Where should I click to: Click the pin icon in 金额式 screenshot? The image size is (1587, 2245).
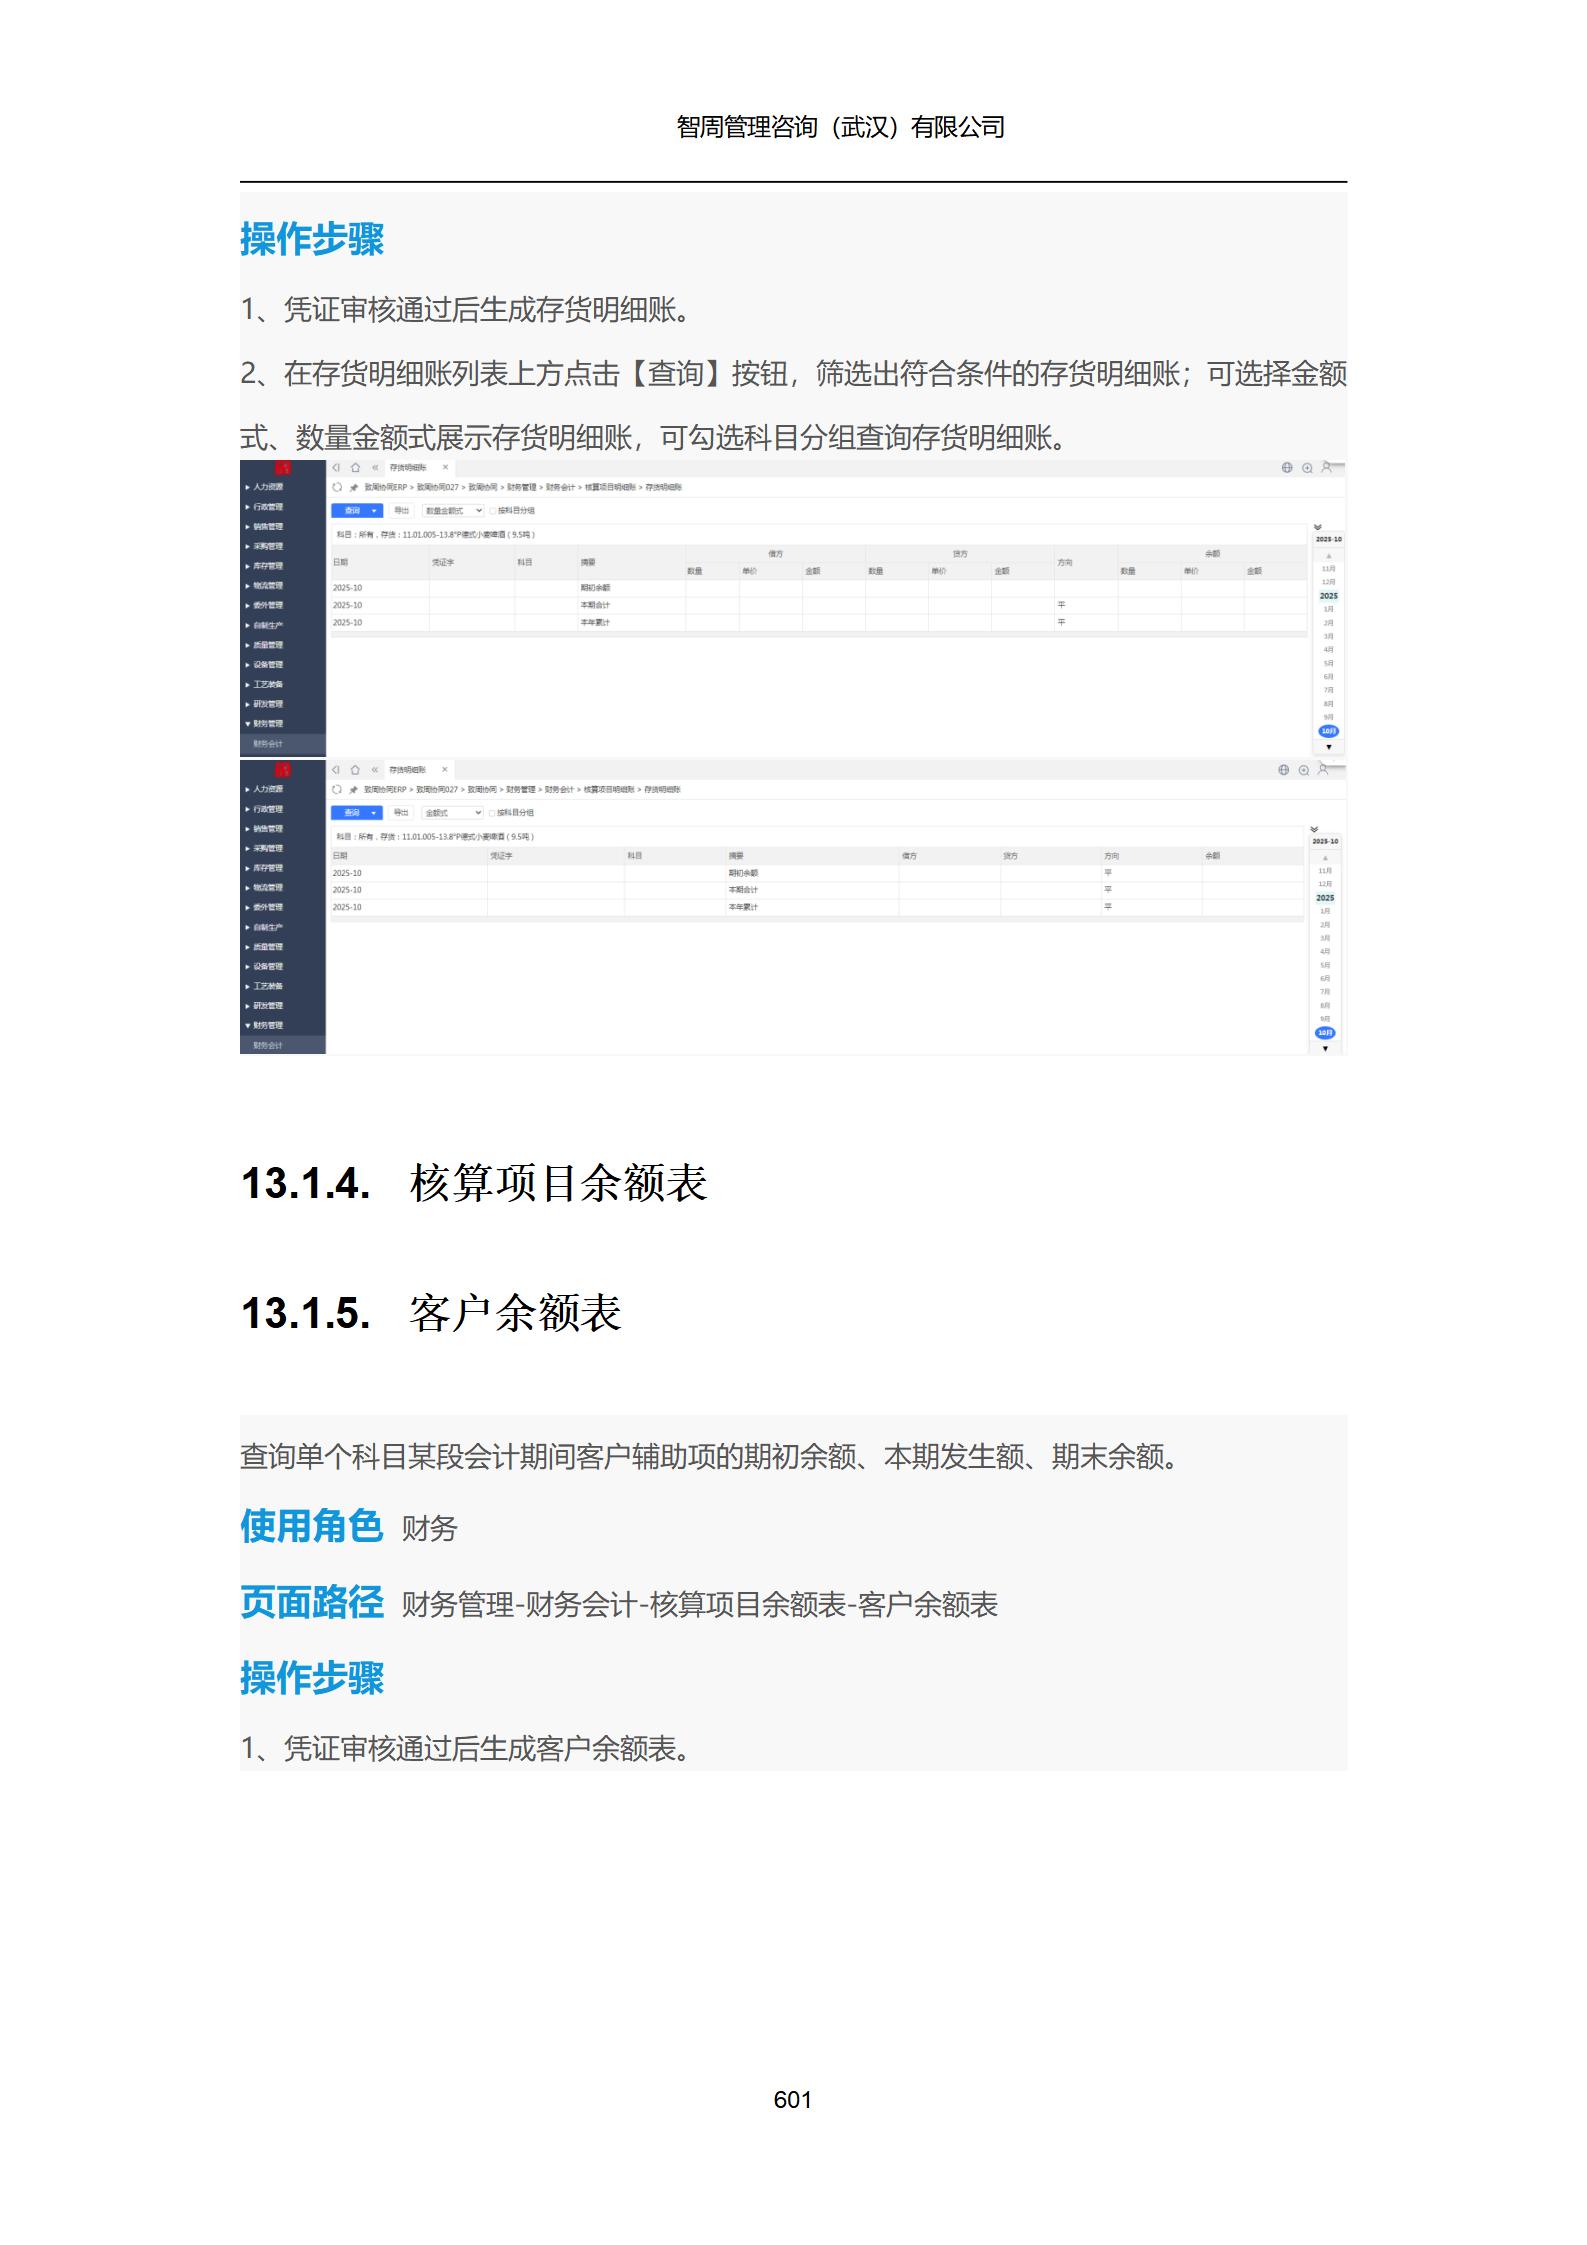tap(353, 790)
